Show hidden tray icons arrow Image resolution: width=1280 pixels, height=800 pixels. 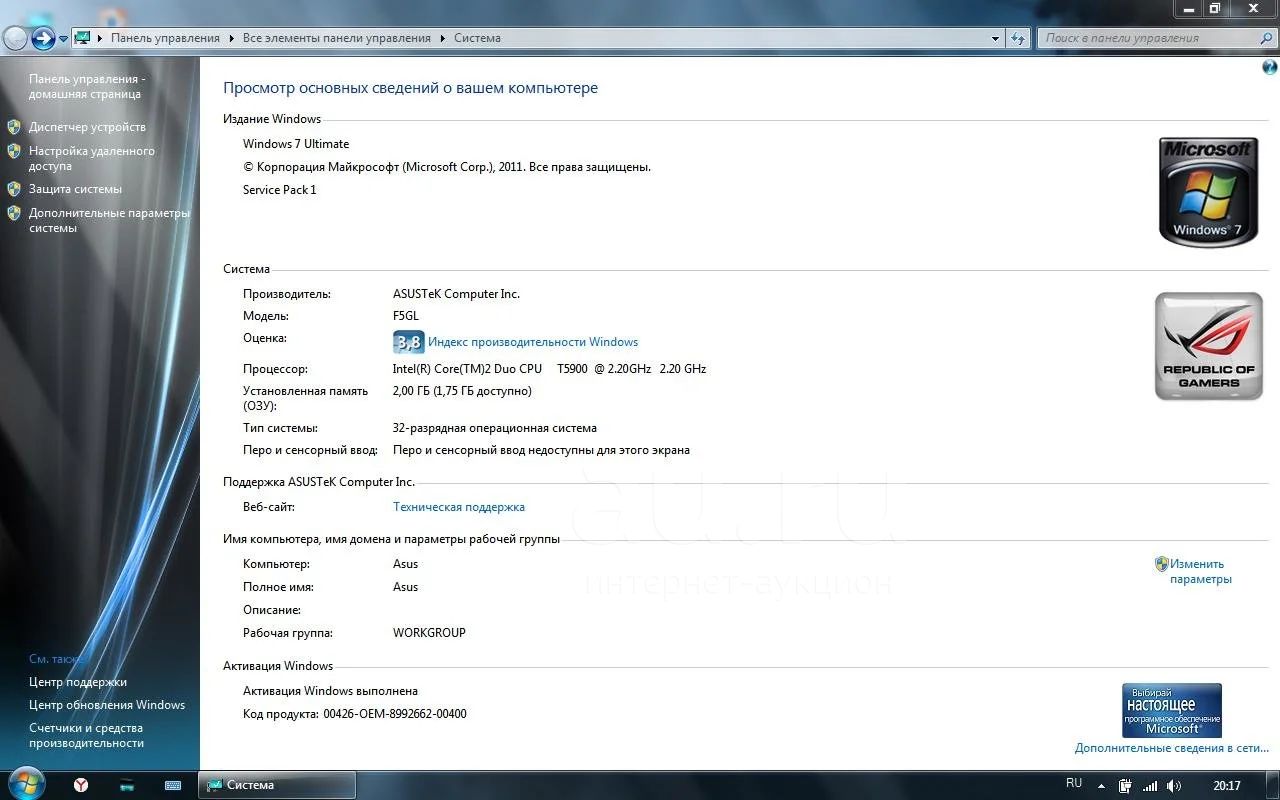tap(1102, 786)
